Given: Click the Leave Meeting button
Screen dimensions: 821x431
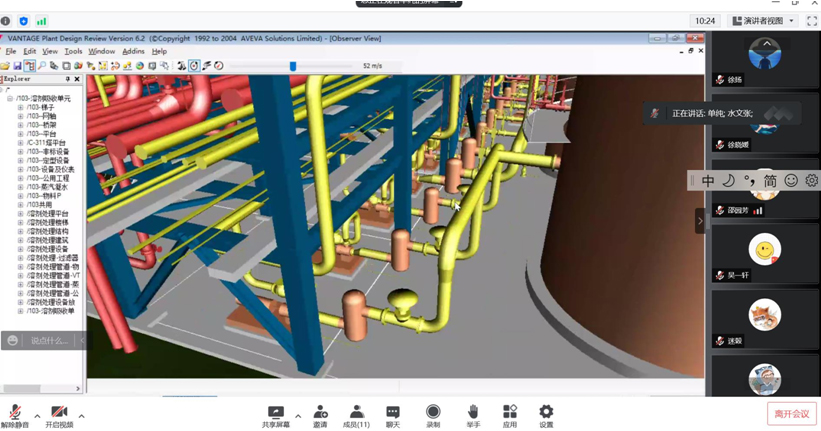Looking at the screenshot, I should click(791, 414).
